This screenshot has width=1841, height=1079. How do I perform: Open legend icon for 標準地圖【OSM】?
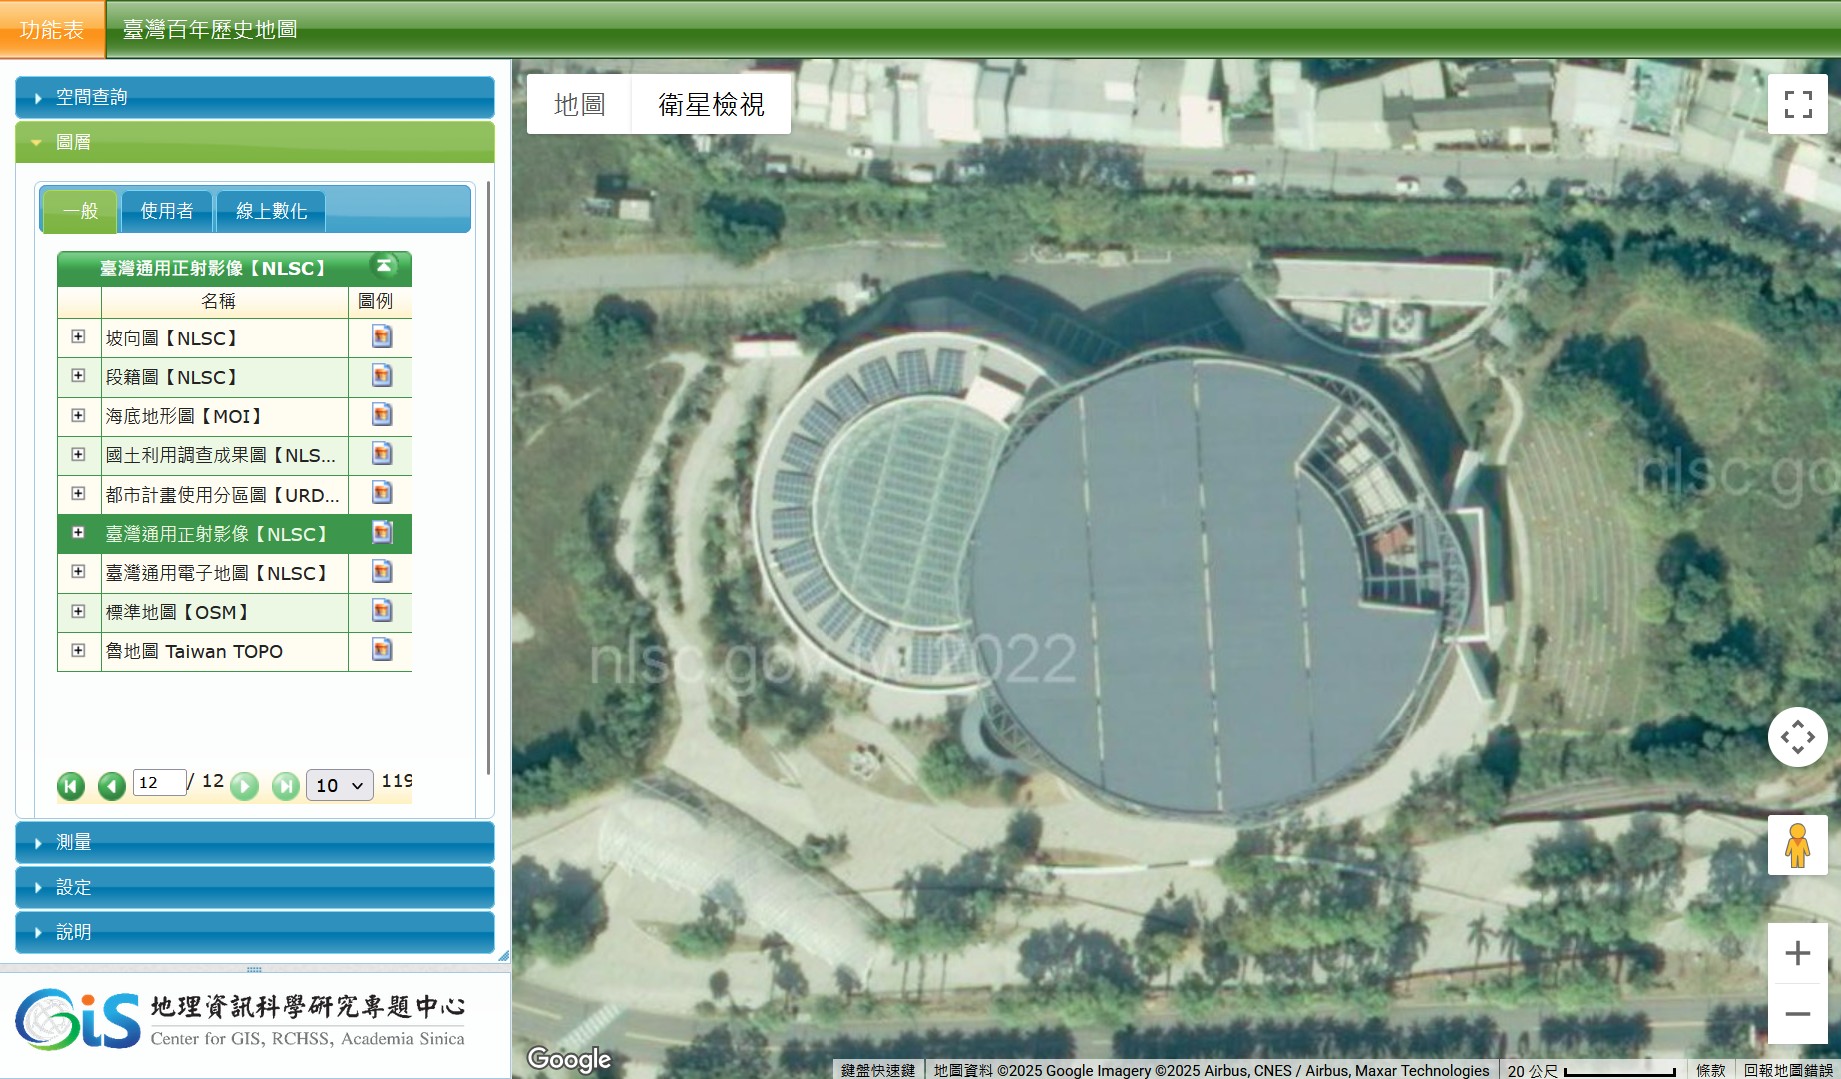(x=381, y=611)
